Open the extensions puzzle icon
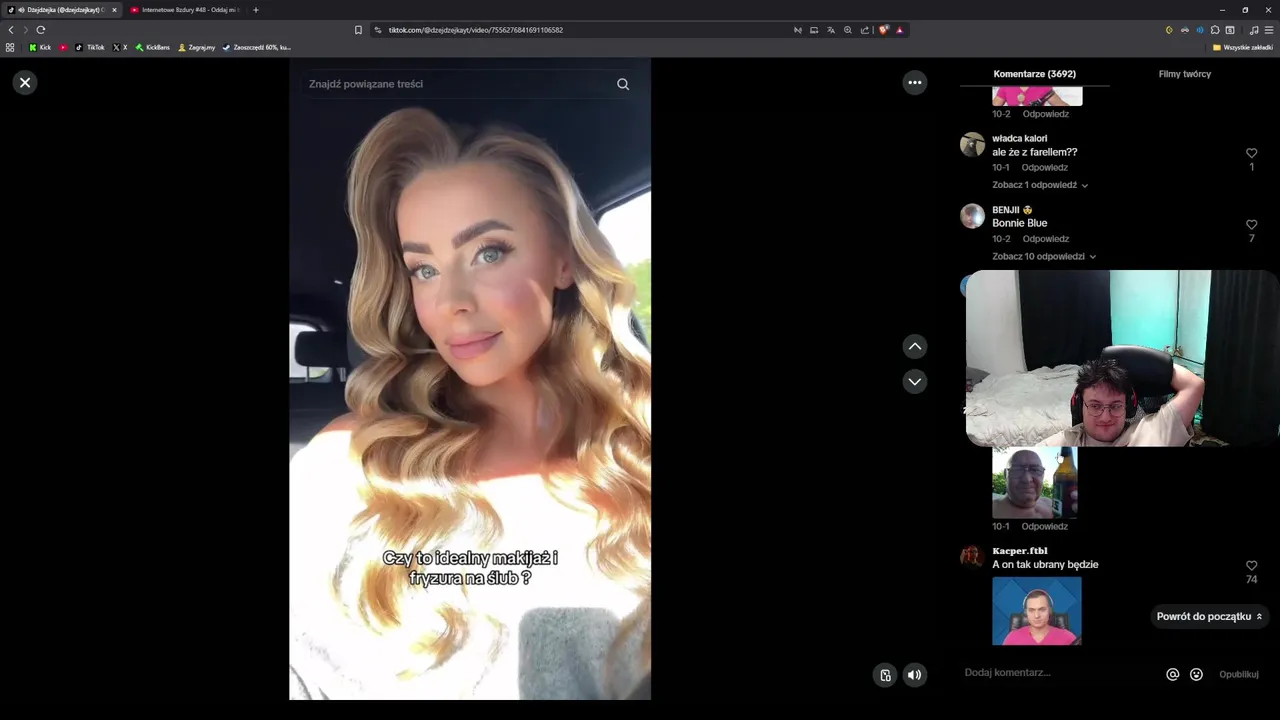Viewport: 1280px width, 720px height. [1215, 30]
